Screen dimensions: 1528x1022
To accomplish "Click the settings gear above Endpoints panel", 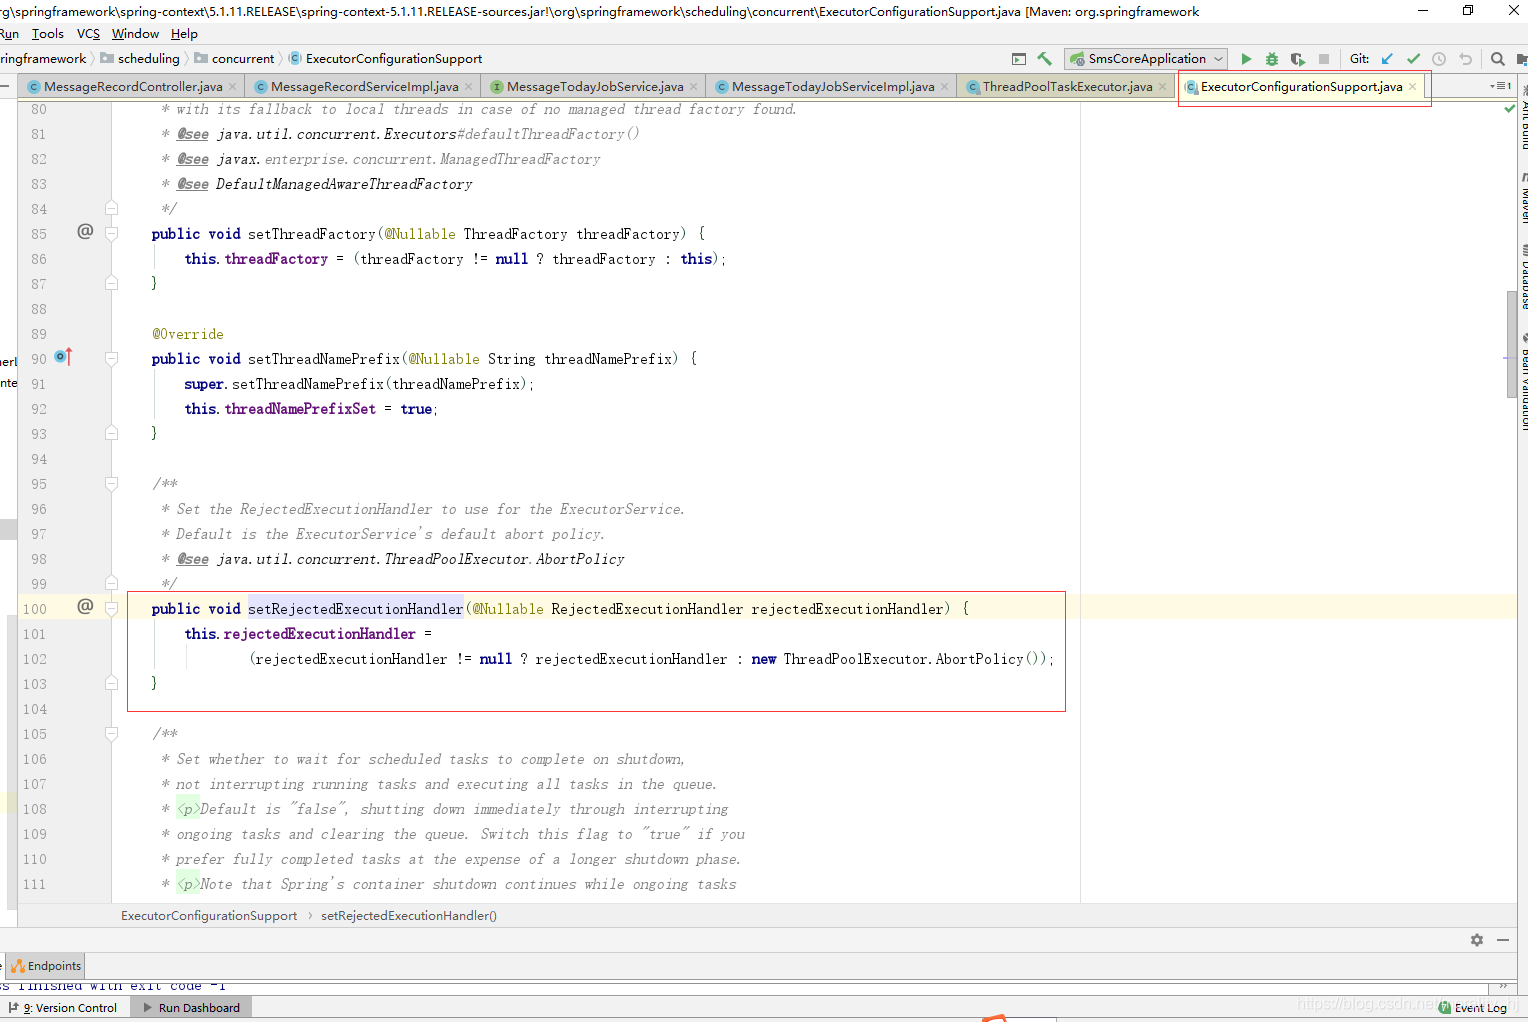I will pos(1476,940).
